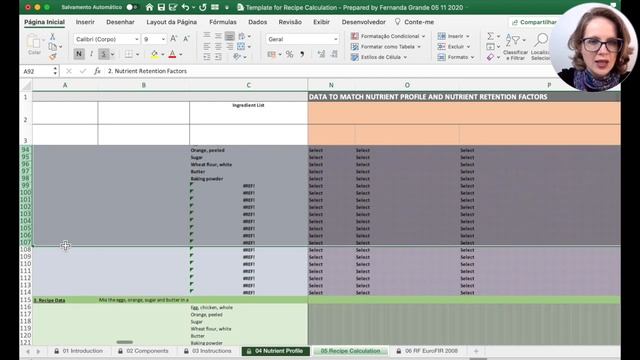Click the Cut scissors icon
The height and width of the screenshot is (360, 640).
click(52, 37)
